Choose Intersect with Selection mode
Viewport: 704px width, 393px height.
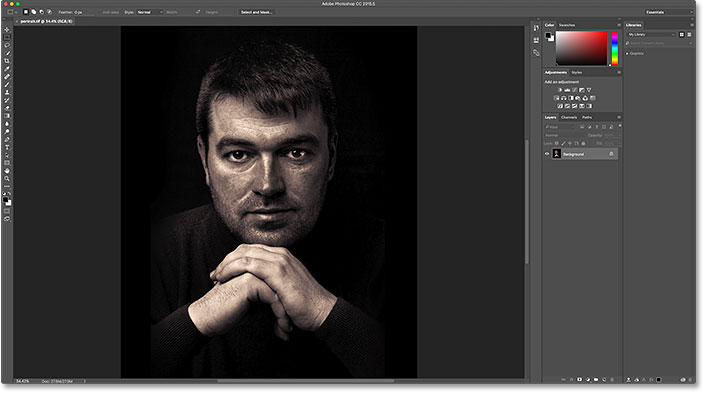pos(49,12)
